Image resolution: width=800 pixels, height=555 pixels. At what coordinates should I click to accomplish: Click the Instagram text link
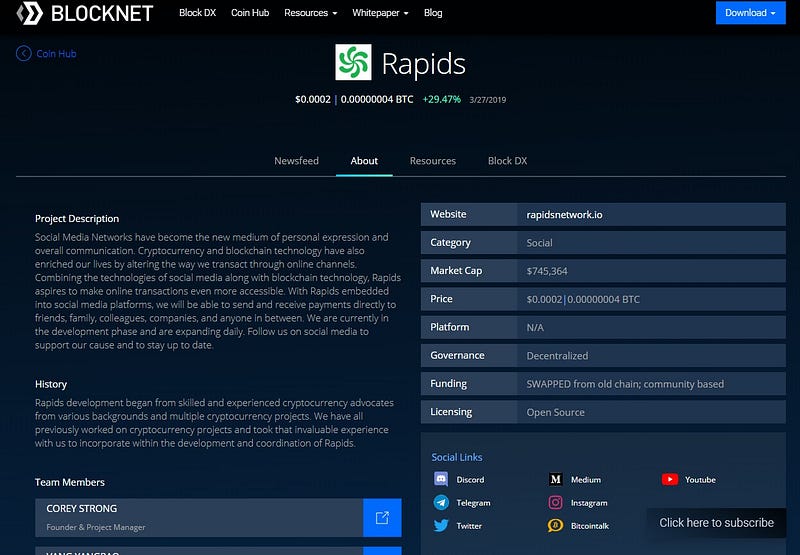point(589,503)
